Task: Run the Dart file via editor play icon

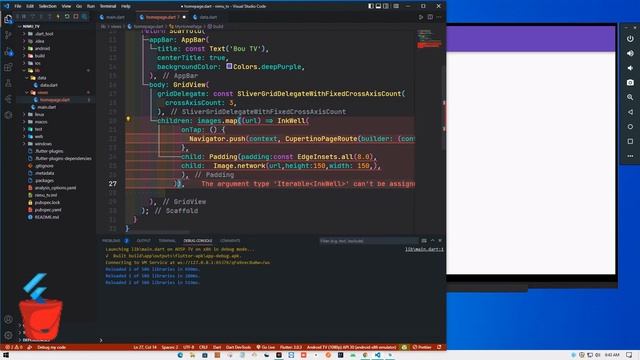Action: coord(421,17)
